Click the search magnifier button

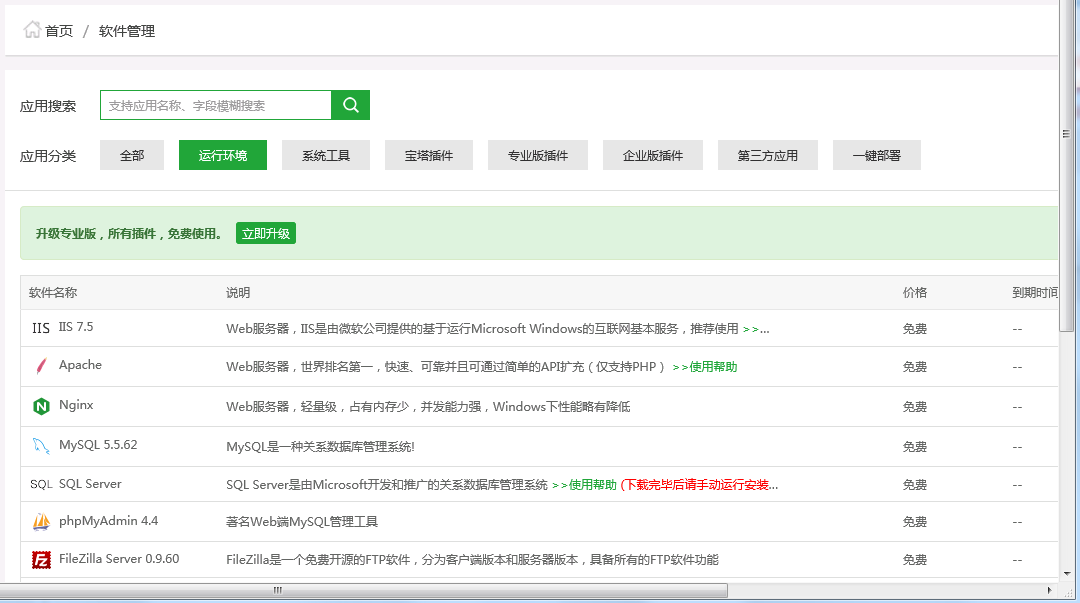pyautogui.click(x=351, y=105)
